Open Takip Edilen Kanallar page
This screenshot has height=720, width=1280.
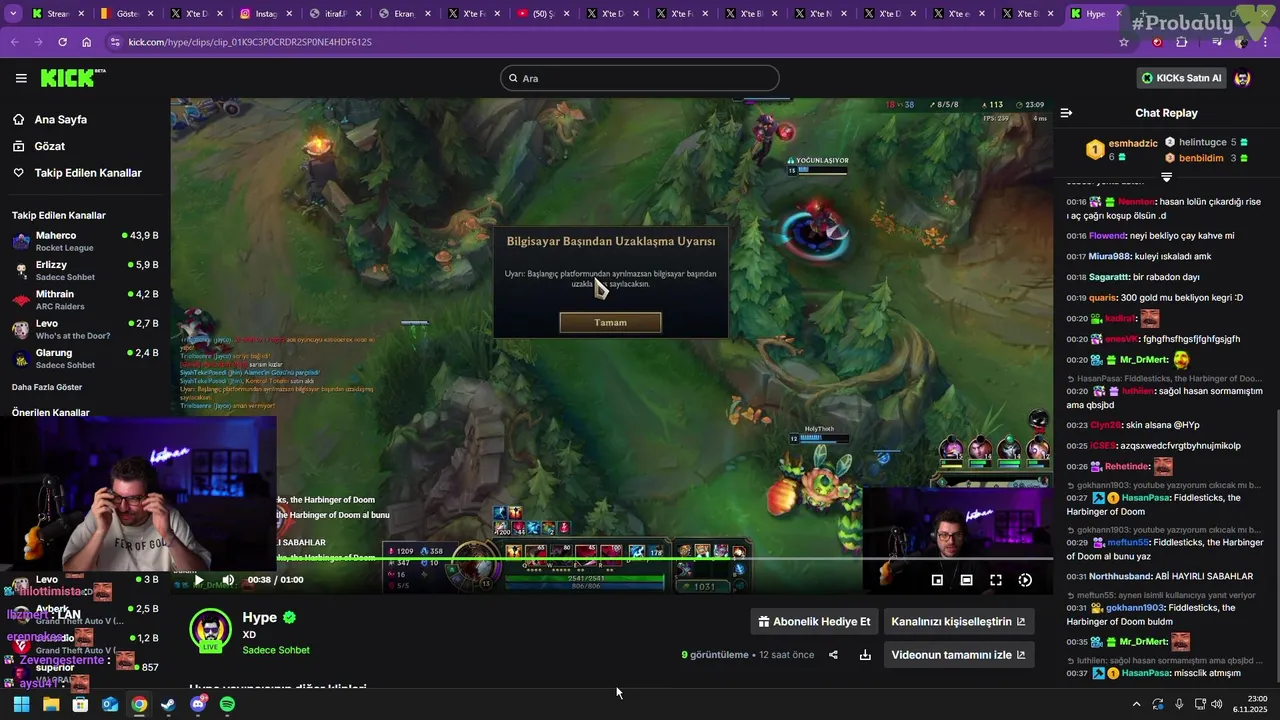[78, 173]
